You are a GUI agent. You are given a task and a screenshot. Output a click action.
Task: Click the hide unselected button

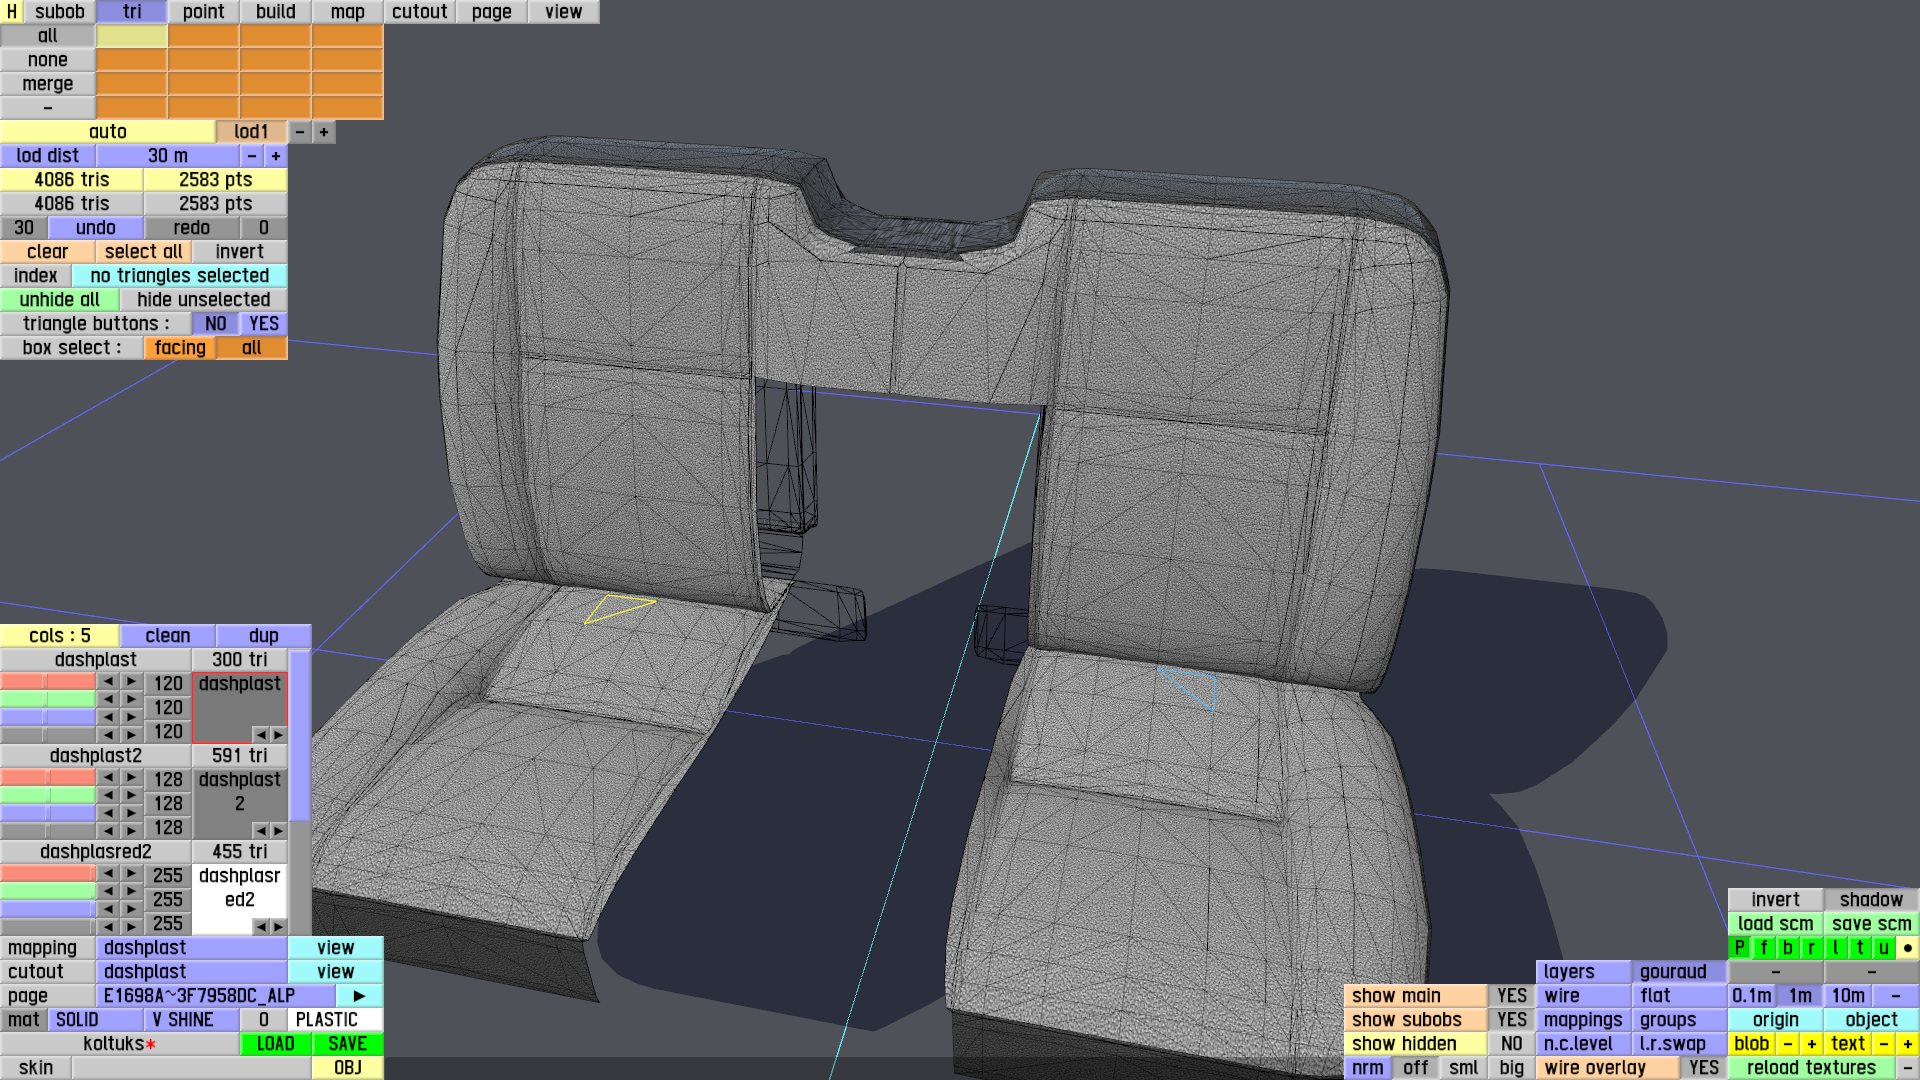pyautogui.click(x=203, y=300)
